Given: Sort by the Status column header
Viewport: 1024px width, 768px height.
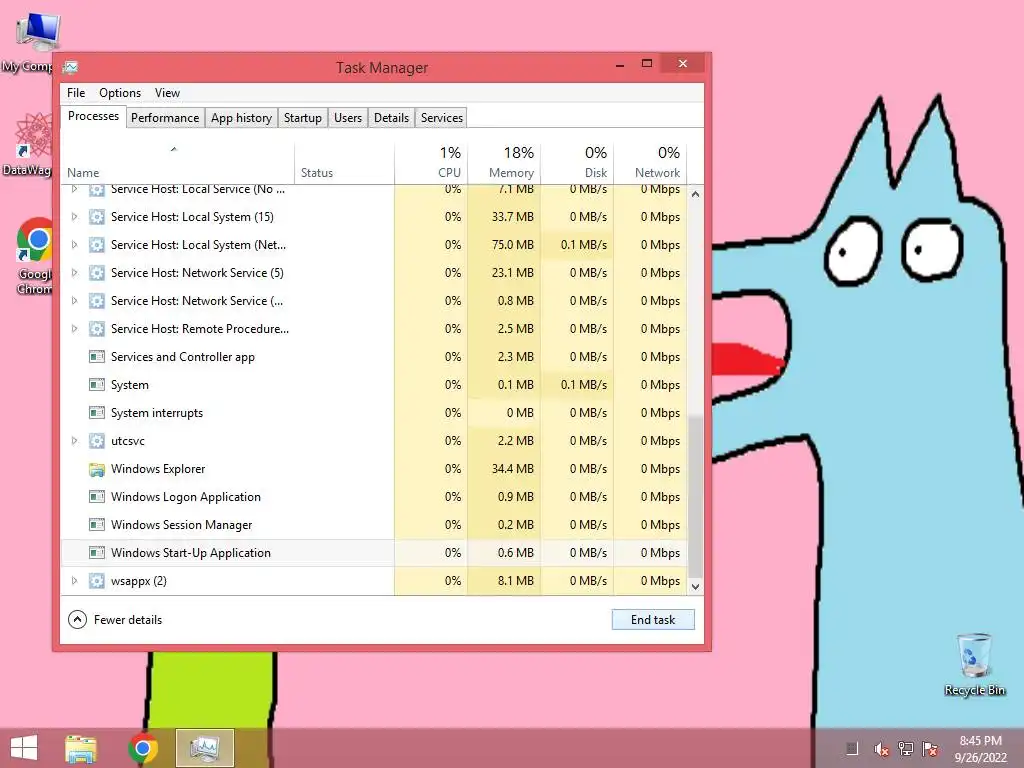Looking at the screenshot, I should tap(344, 162).
